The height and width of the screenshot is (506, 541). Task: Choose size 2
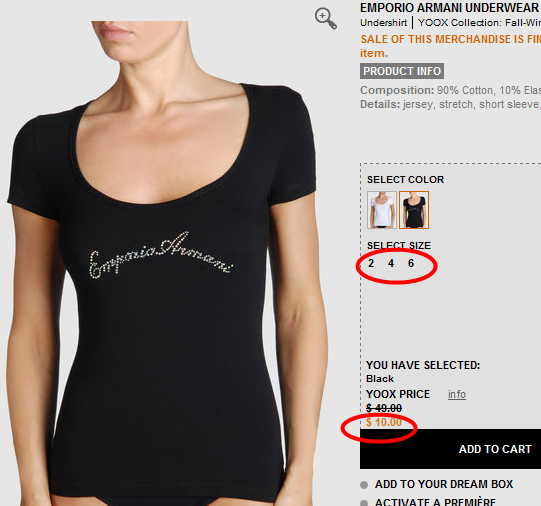point(371,263)
